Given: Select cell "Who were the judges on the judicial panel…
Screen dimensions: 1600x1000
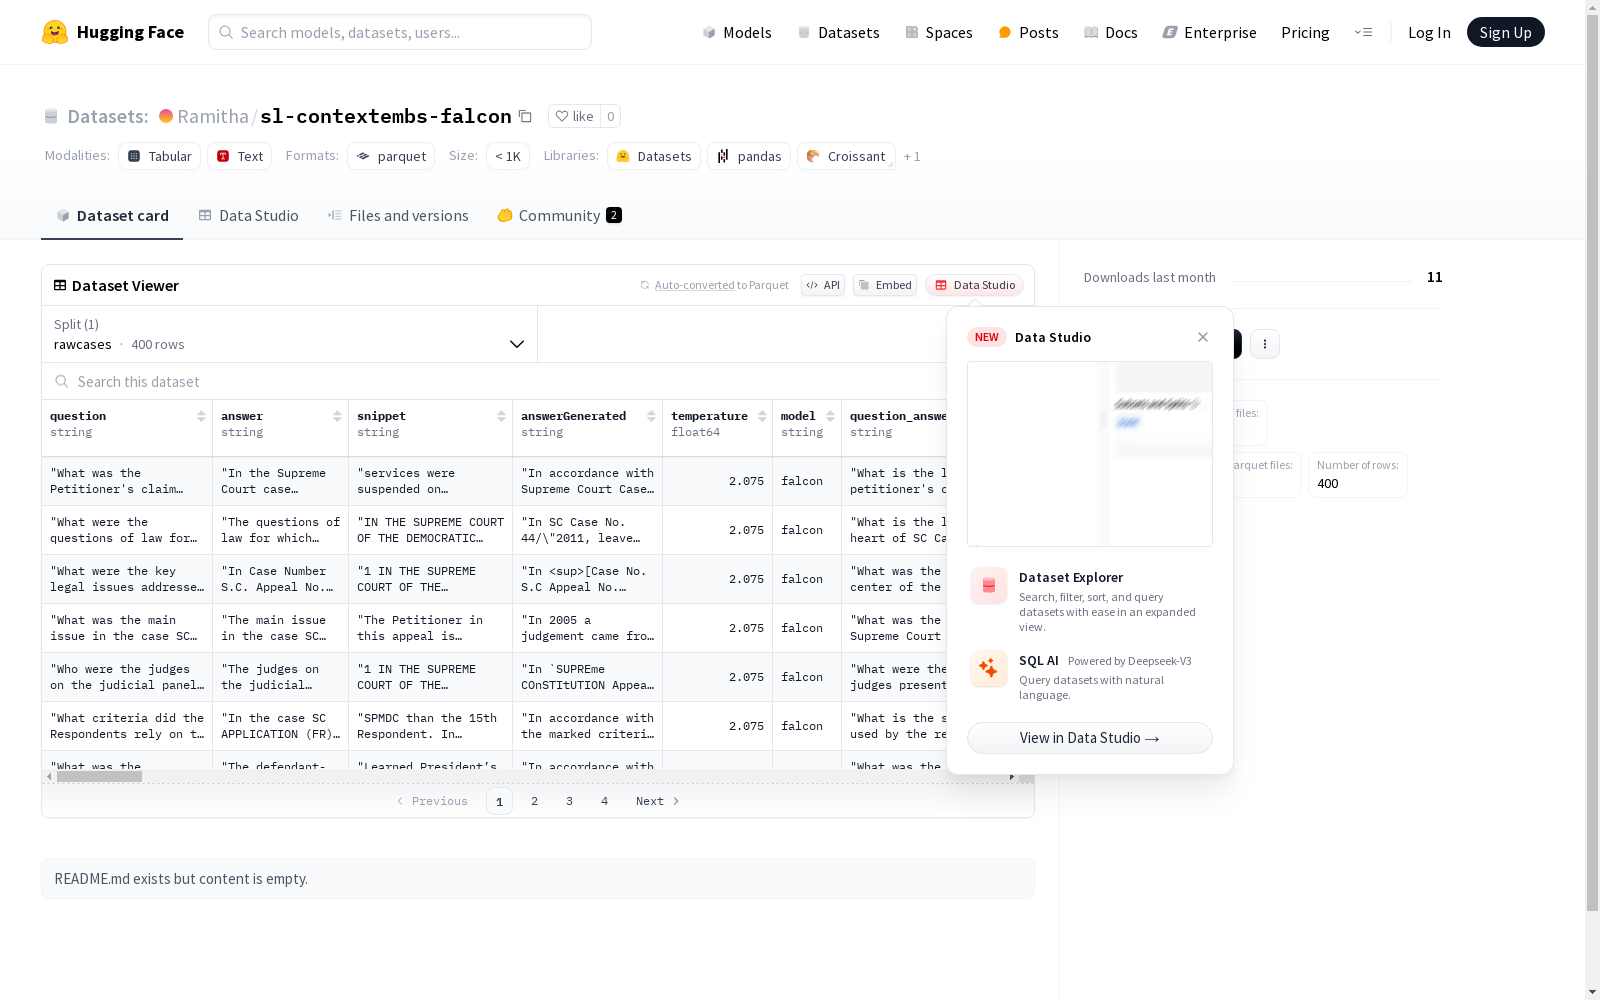Looking at the screenshot, I should 127,677.
